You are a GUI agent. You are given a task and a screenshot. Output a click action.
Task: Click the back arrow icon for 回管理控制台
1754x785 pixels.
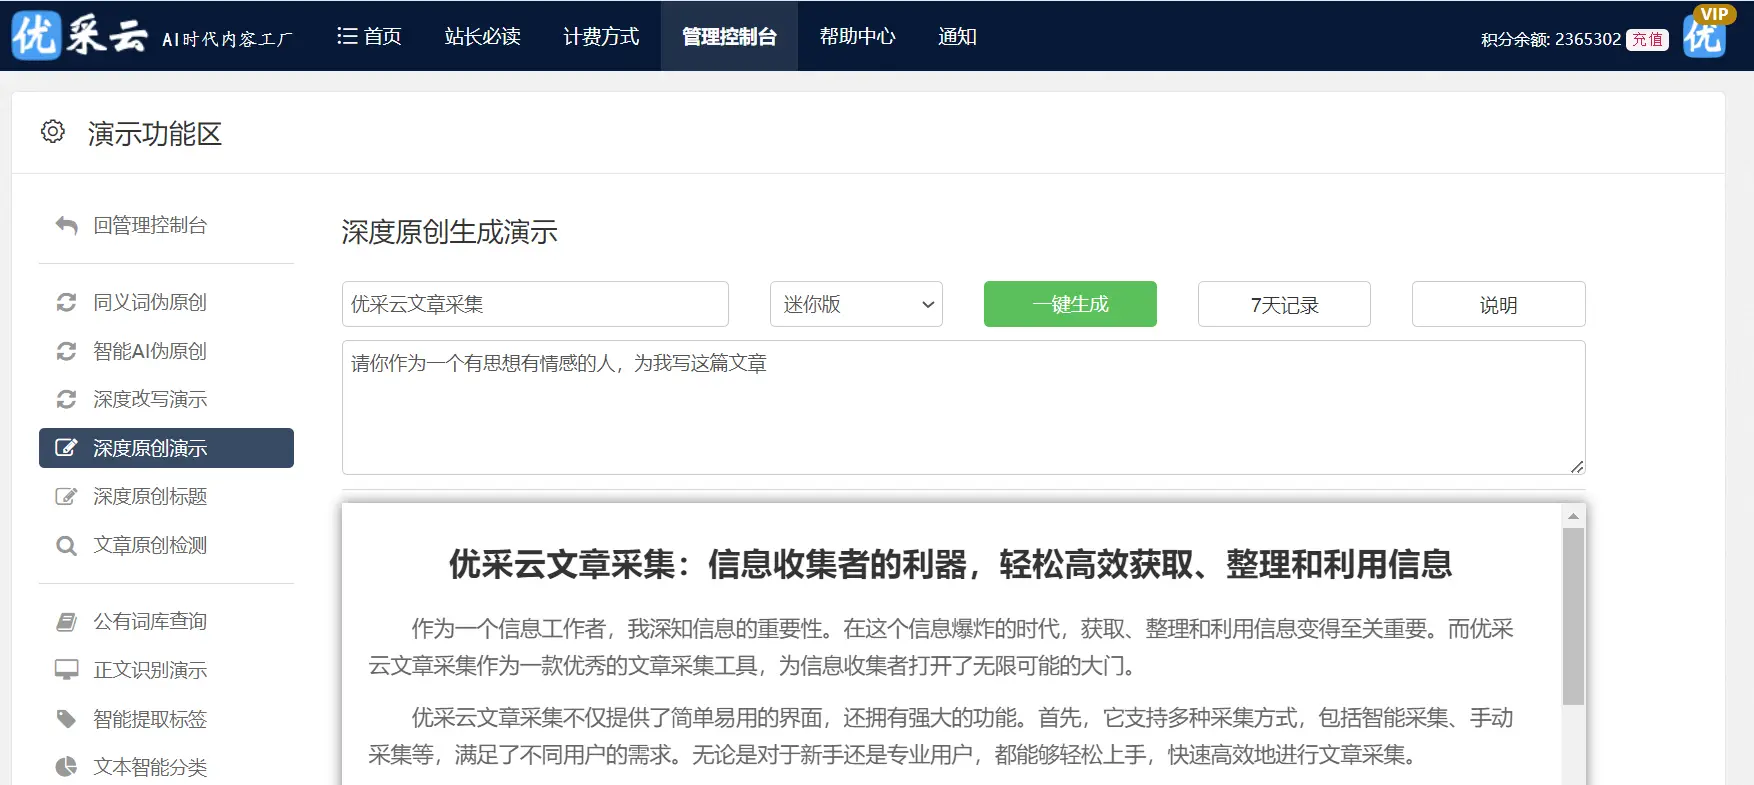coord(66,226)
